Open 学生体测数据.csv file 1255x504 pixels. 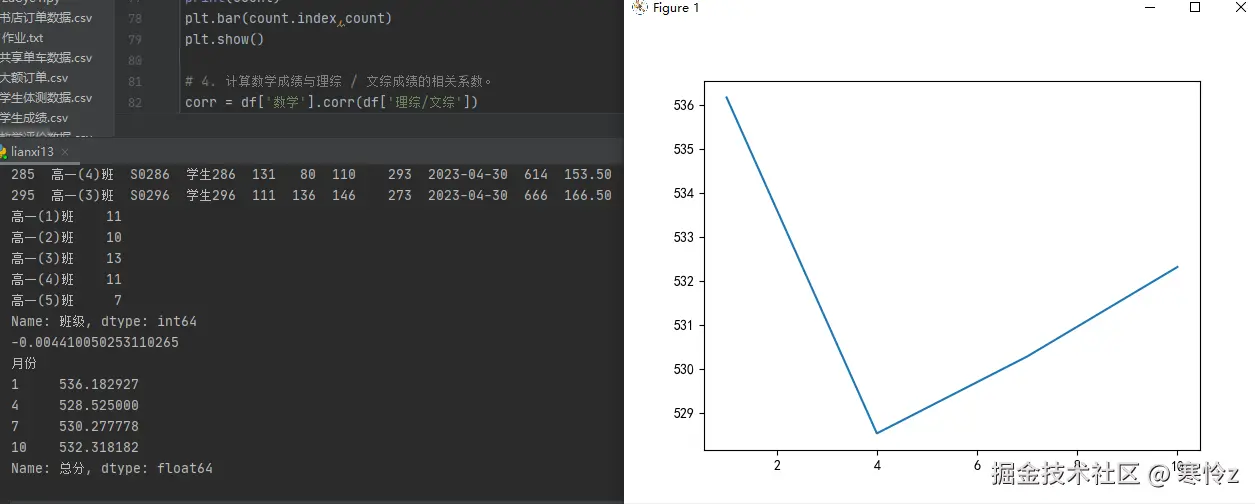point(46,98)
